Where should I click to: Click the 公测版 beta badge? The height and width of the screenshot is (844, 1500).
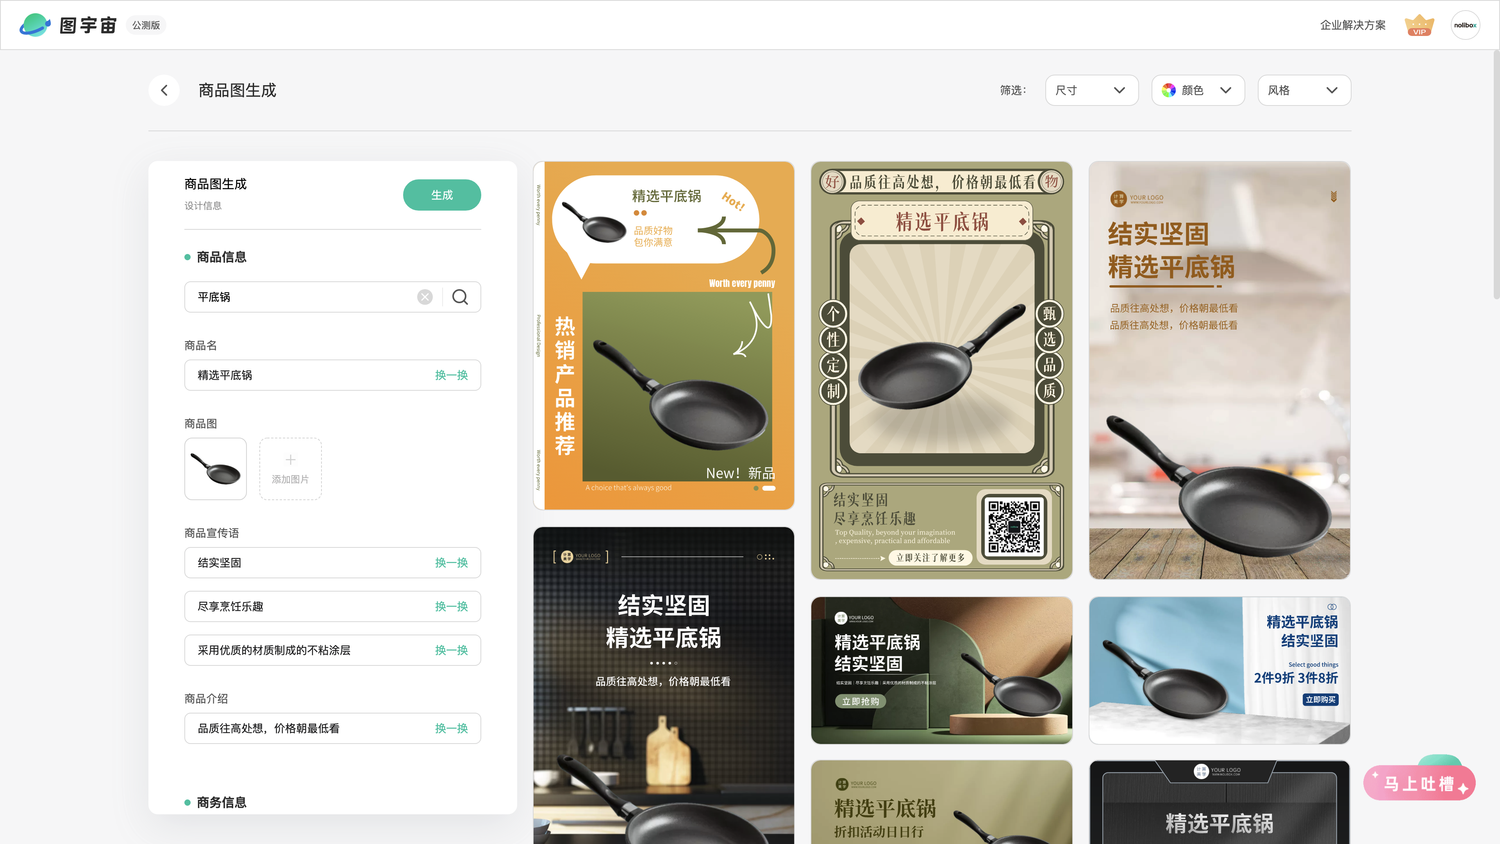click(146, 25)
